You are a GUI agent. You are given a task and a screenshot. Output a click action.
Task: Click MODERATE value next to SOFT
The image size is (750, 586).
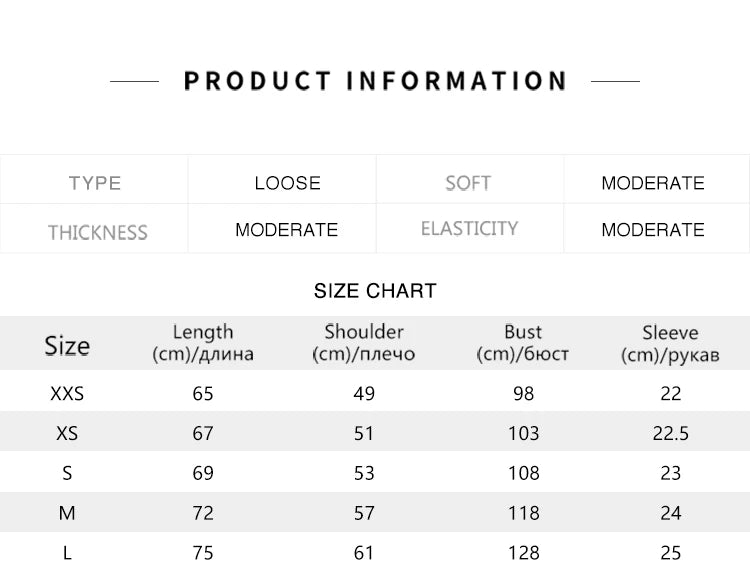(652, 183)
